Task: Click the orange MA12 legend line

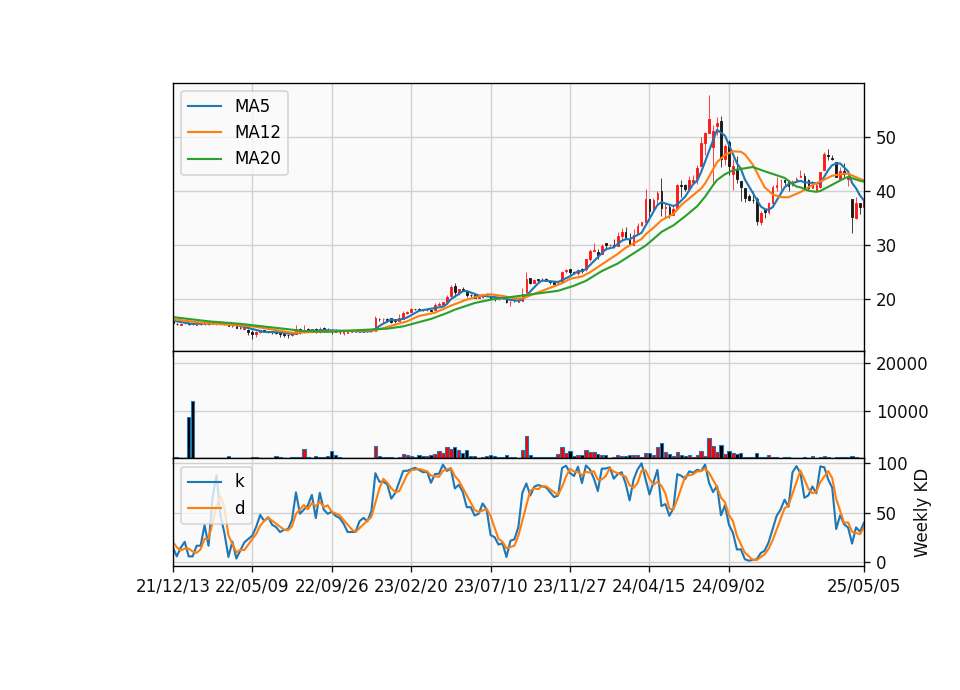Action: click(204, 132)
